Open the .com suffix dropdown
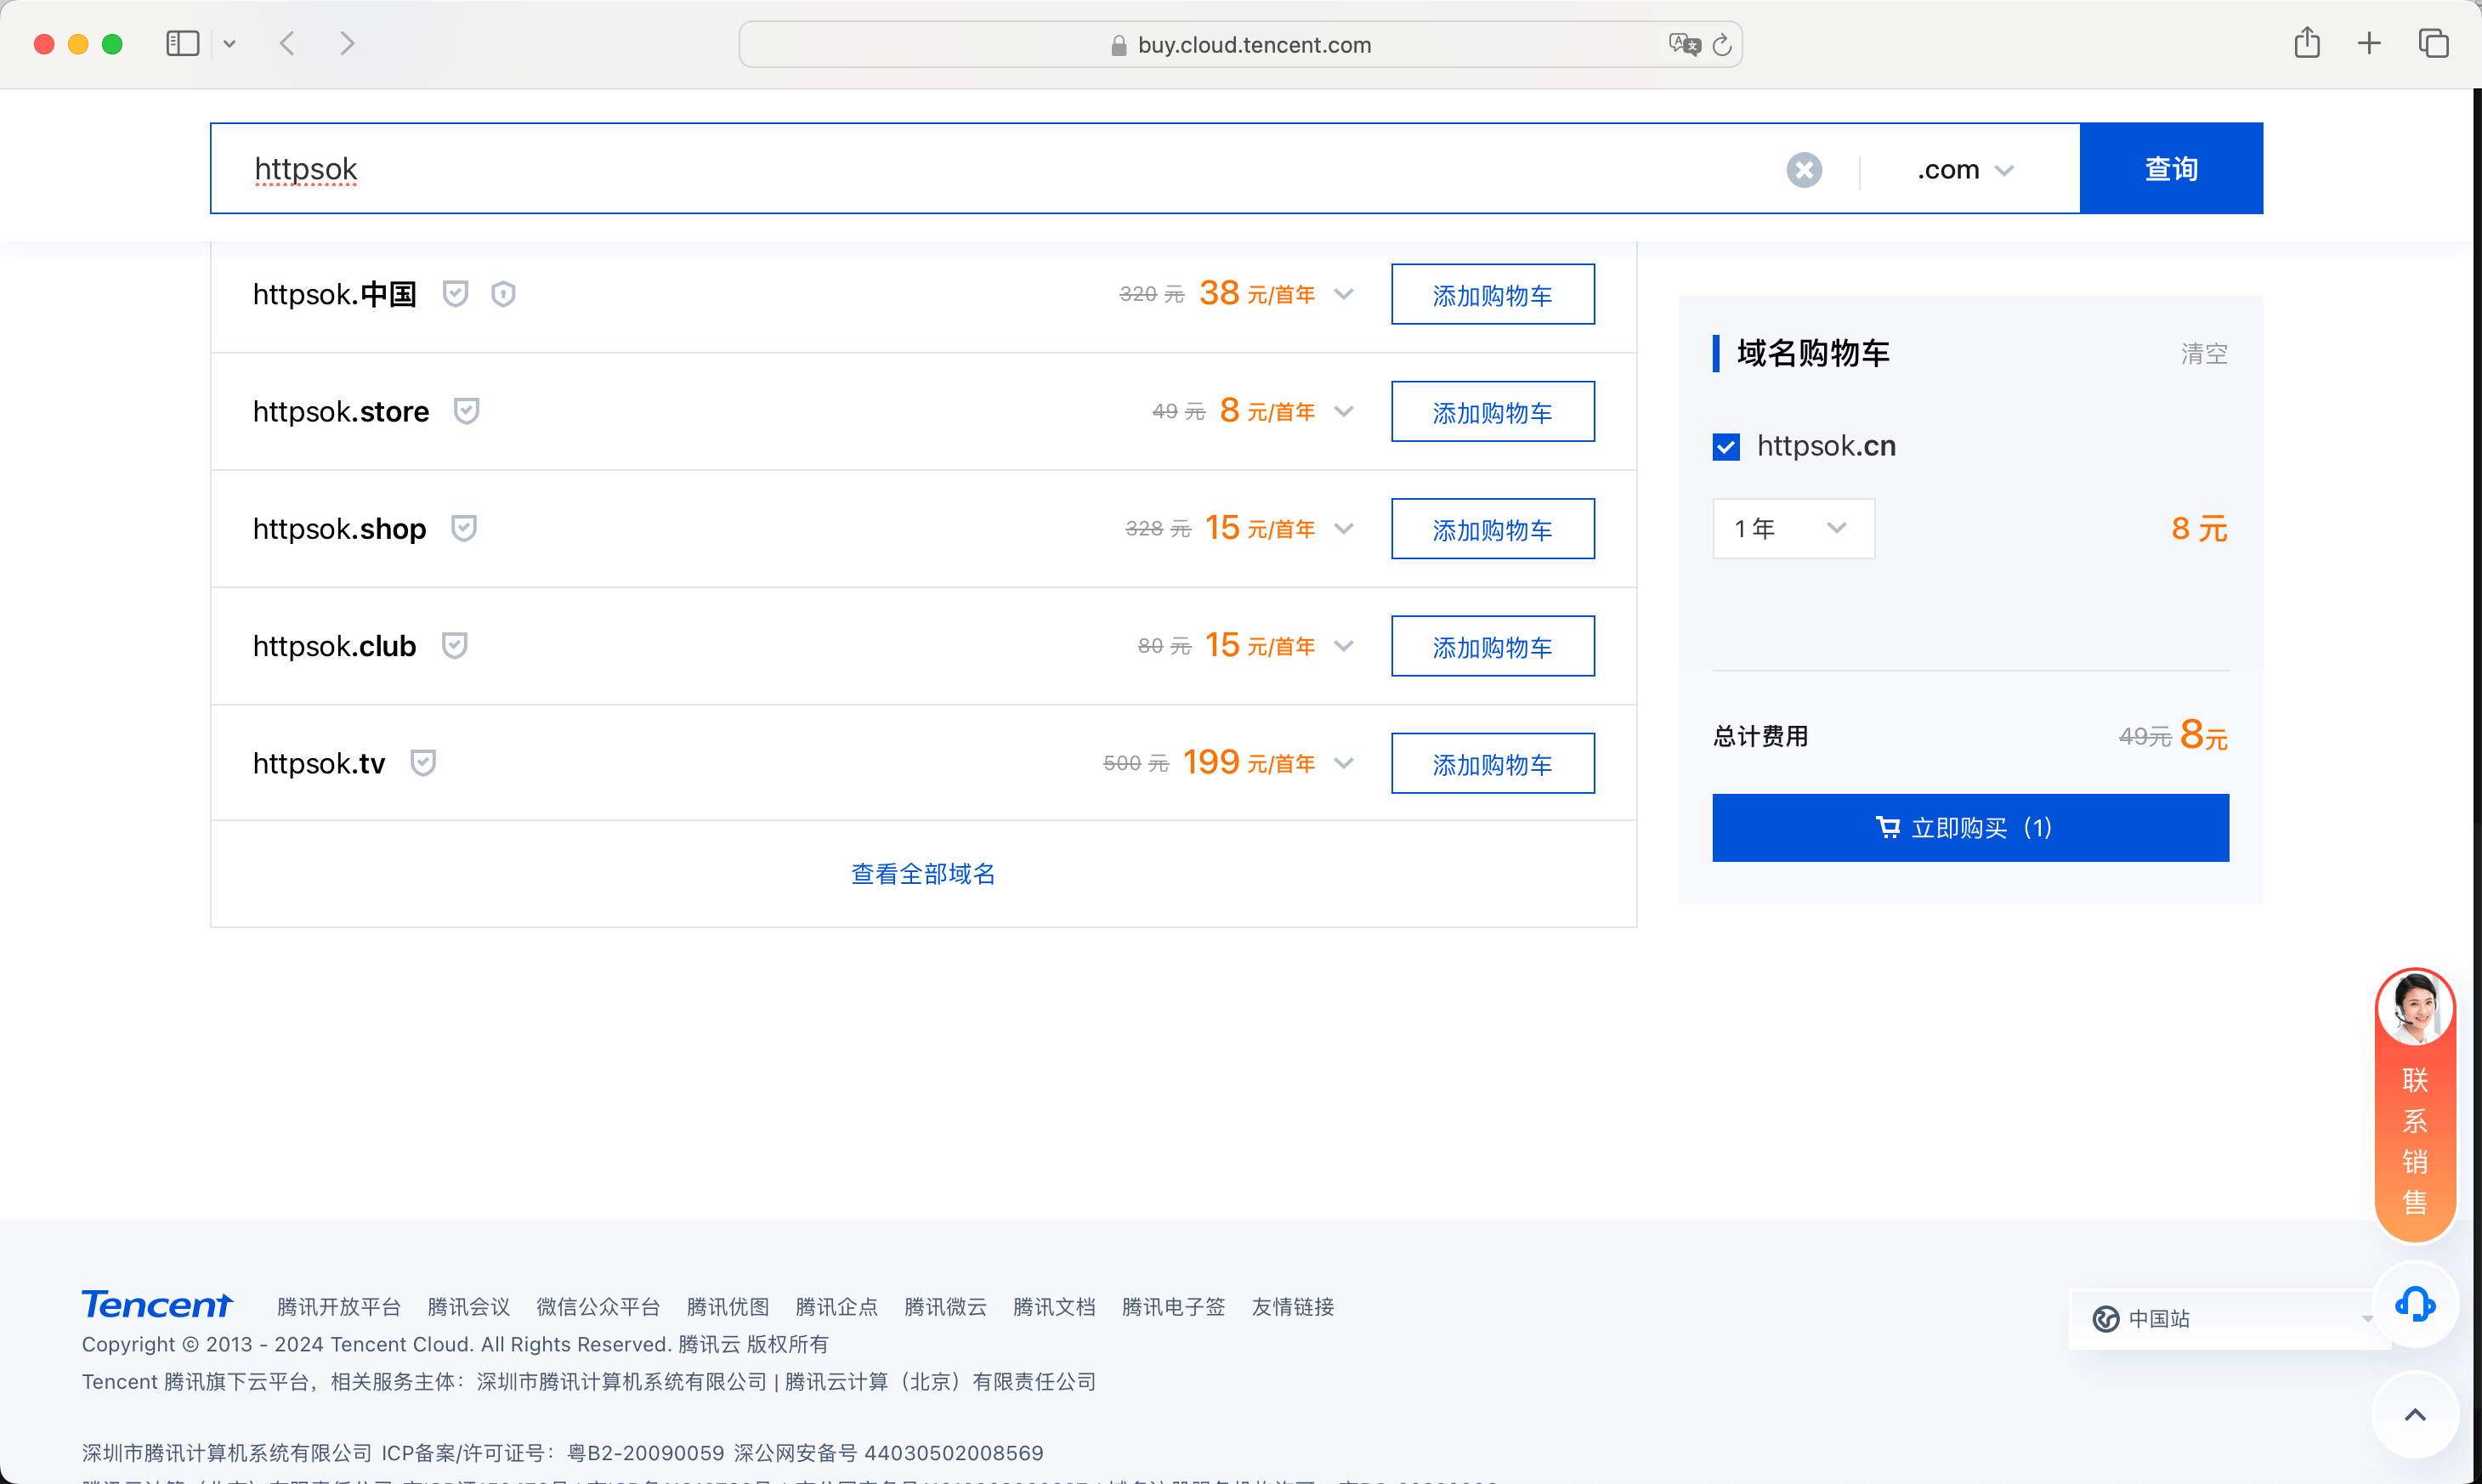Image resolution: width=2482 pixels, height=1484 pixels. coord(1965,168)
